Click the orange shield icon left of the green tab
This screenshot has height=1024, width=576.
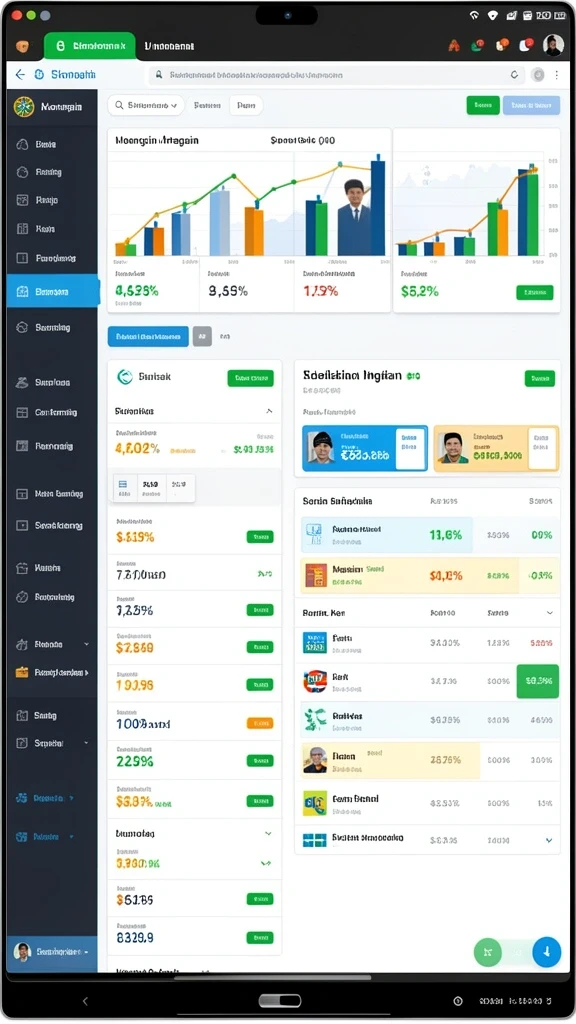tap(23, 46)
